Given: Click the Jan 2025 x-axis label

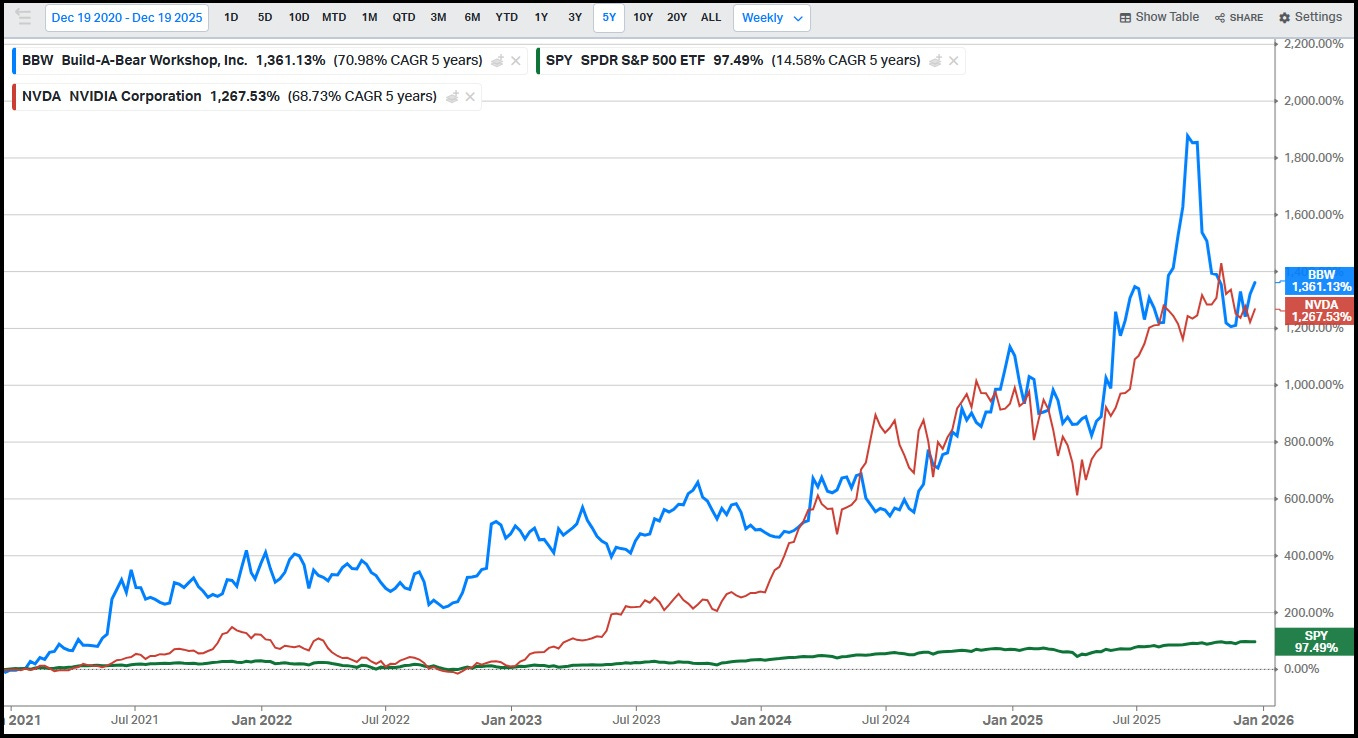Looking at the screenshot, I should point(1013,719).
